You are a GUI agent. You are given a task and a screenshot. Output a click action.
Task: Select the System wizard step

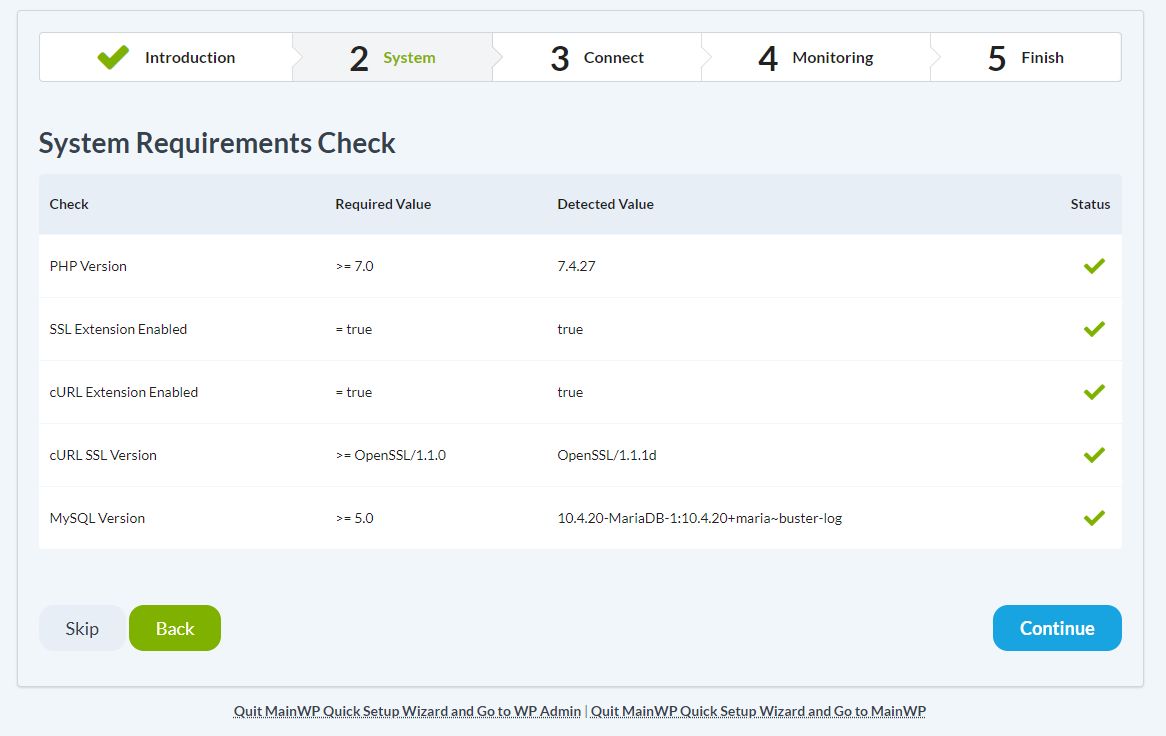click(393, 57)
